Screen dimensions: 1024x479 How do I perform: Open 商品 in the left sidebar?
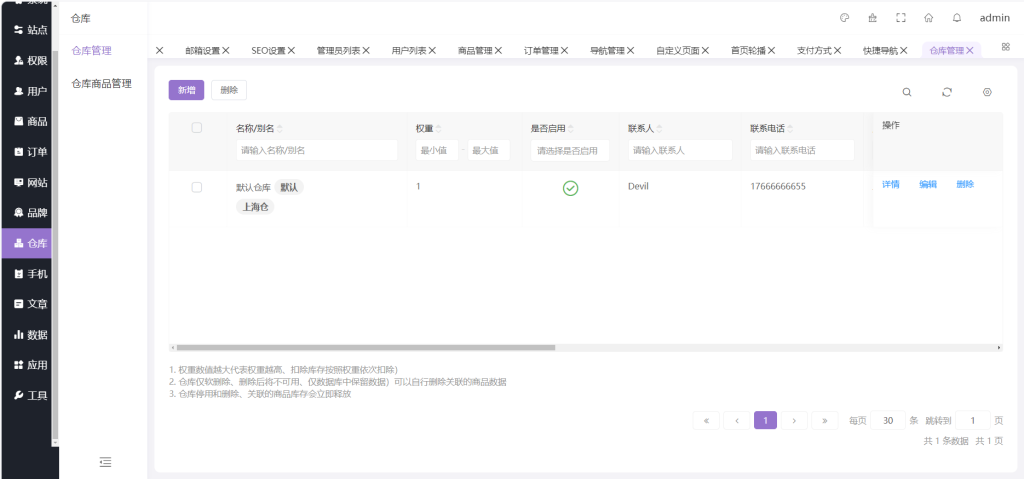pyautogui.click(x=31, y=121)
